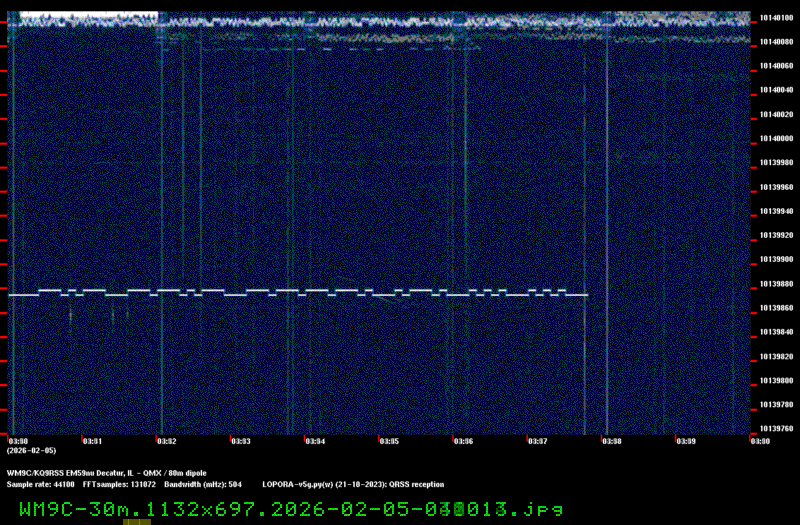This screenshot has width=800, height=525.
Task: Click the Bandwidth (mHz): 504 text
Action: 203,484
